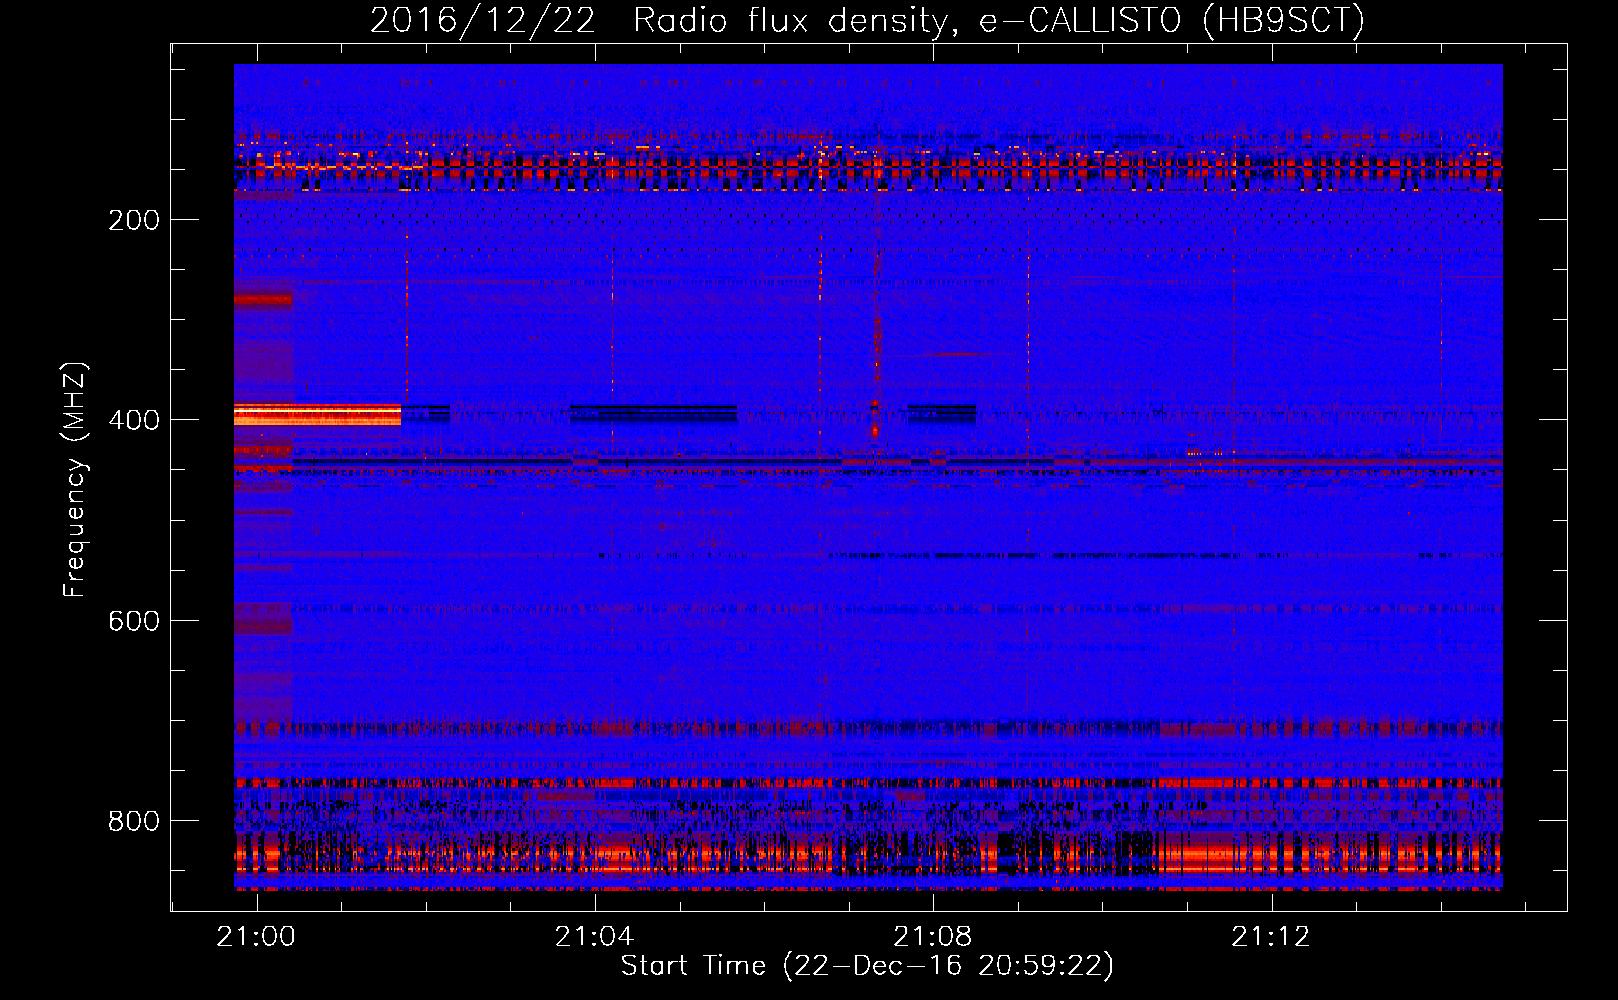This screenshot has width=1618, height=1000.
Task: Click the bright yellow-orange emission band near 400 MHz
Action: (x=317, y=414)
